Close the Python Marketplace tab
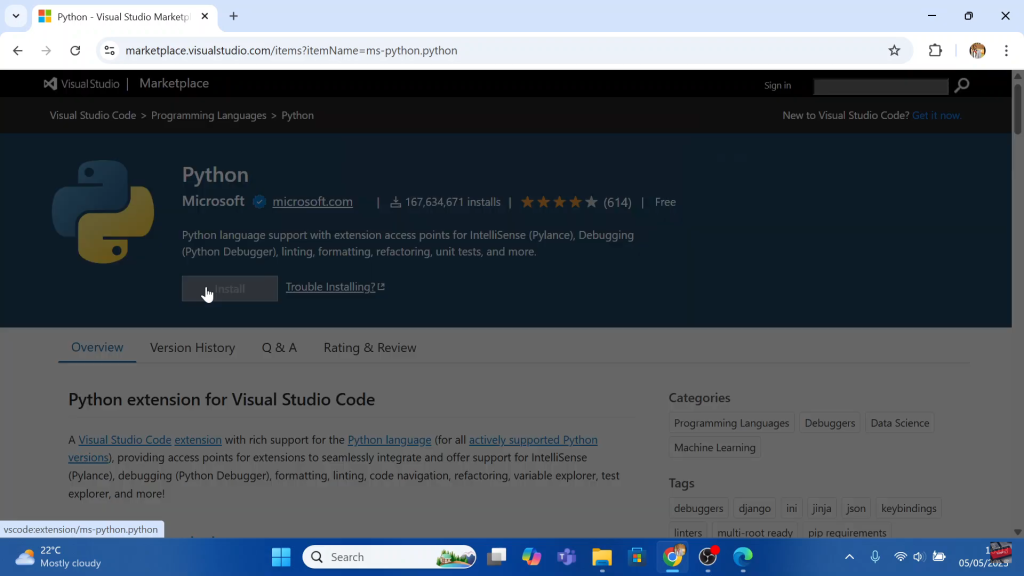Viewport: 1024px width, 576px height. tap(204, 16)
